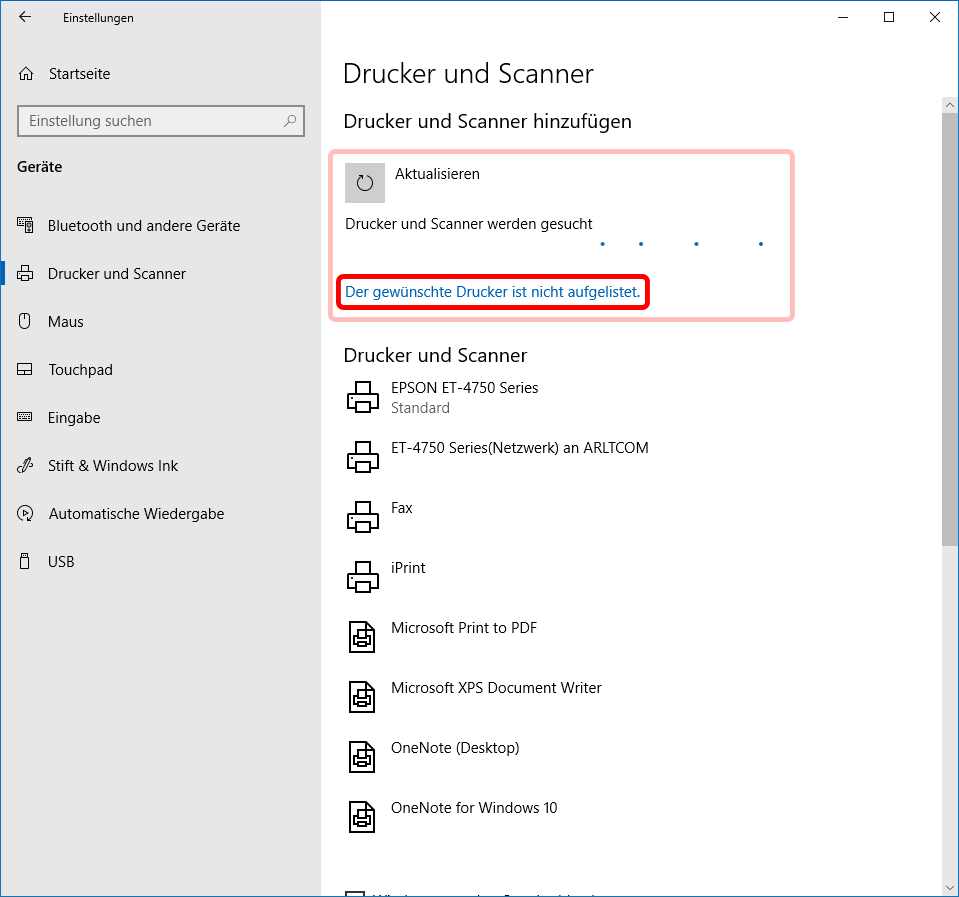
Task: Click the Fax printer icon
Action: [362, 518]
